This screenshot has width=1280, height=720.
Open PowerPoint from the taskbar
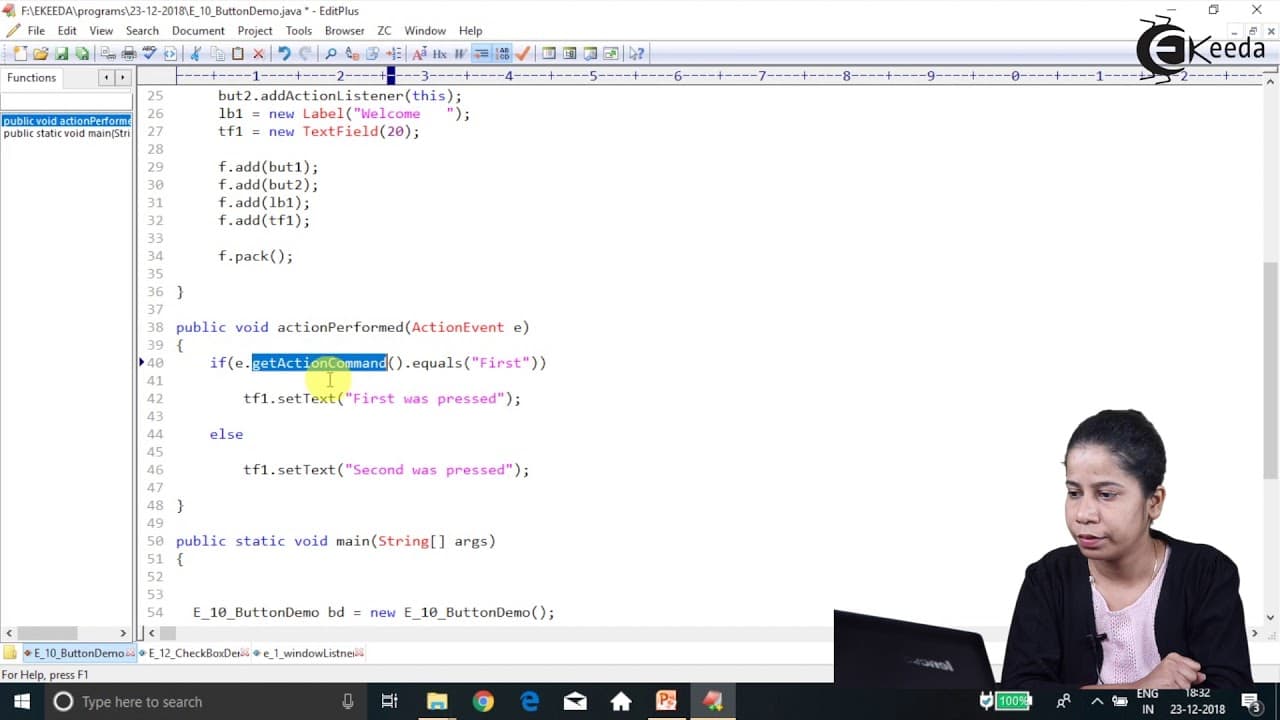(666, 701)
